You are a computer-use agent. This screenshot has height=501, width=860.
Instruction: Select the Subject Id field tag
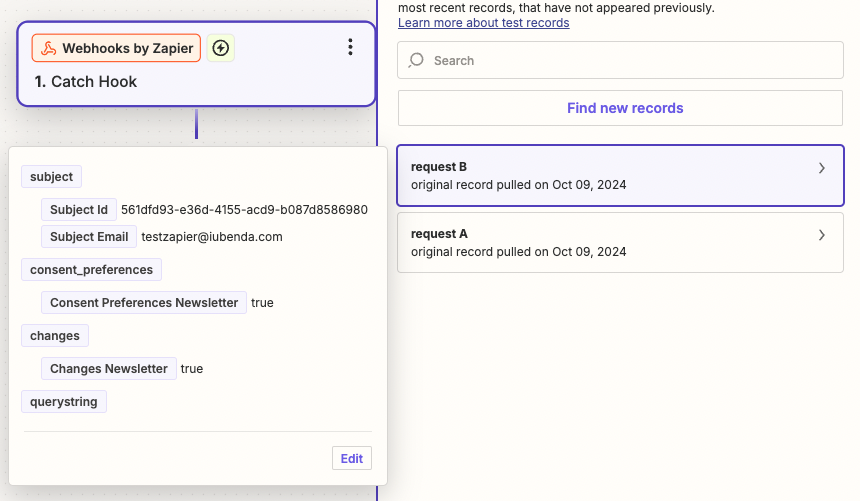click(x=79, y=210)
